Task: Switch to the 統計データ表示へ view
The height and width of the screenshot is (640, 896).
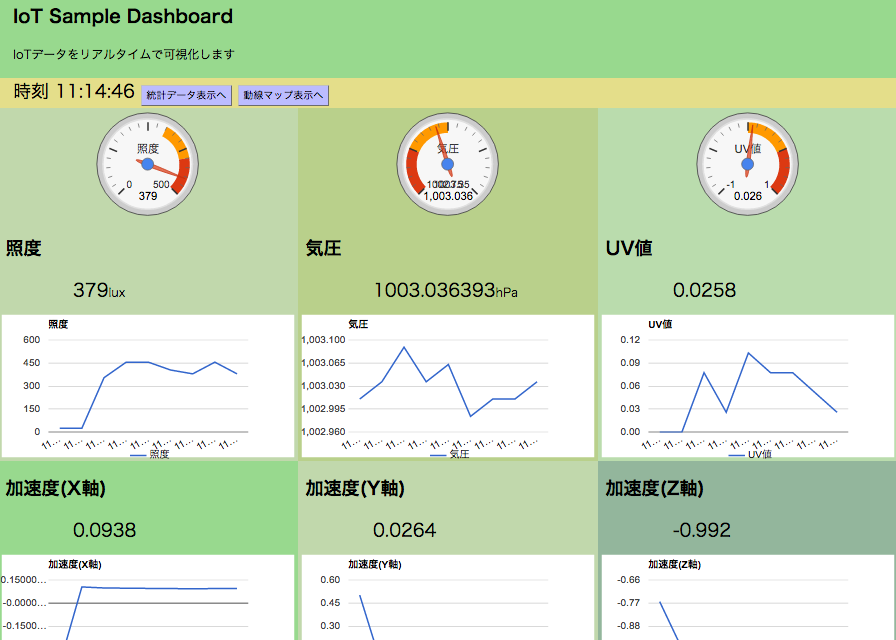Action: click(x=186, y=94)
